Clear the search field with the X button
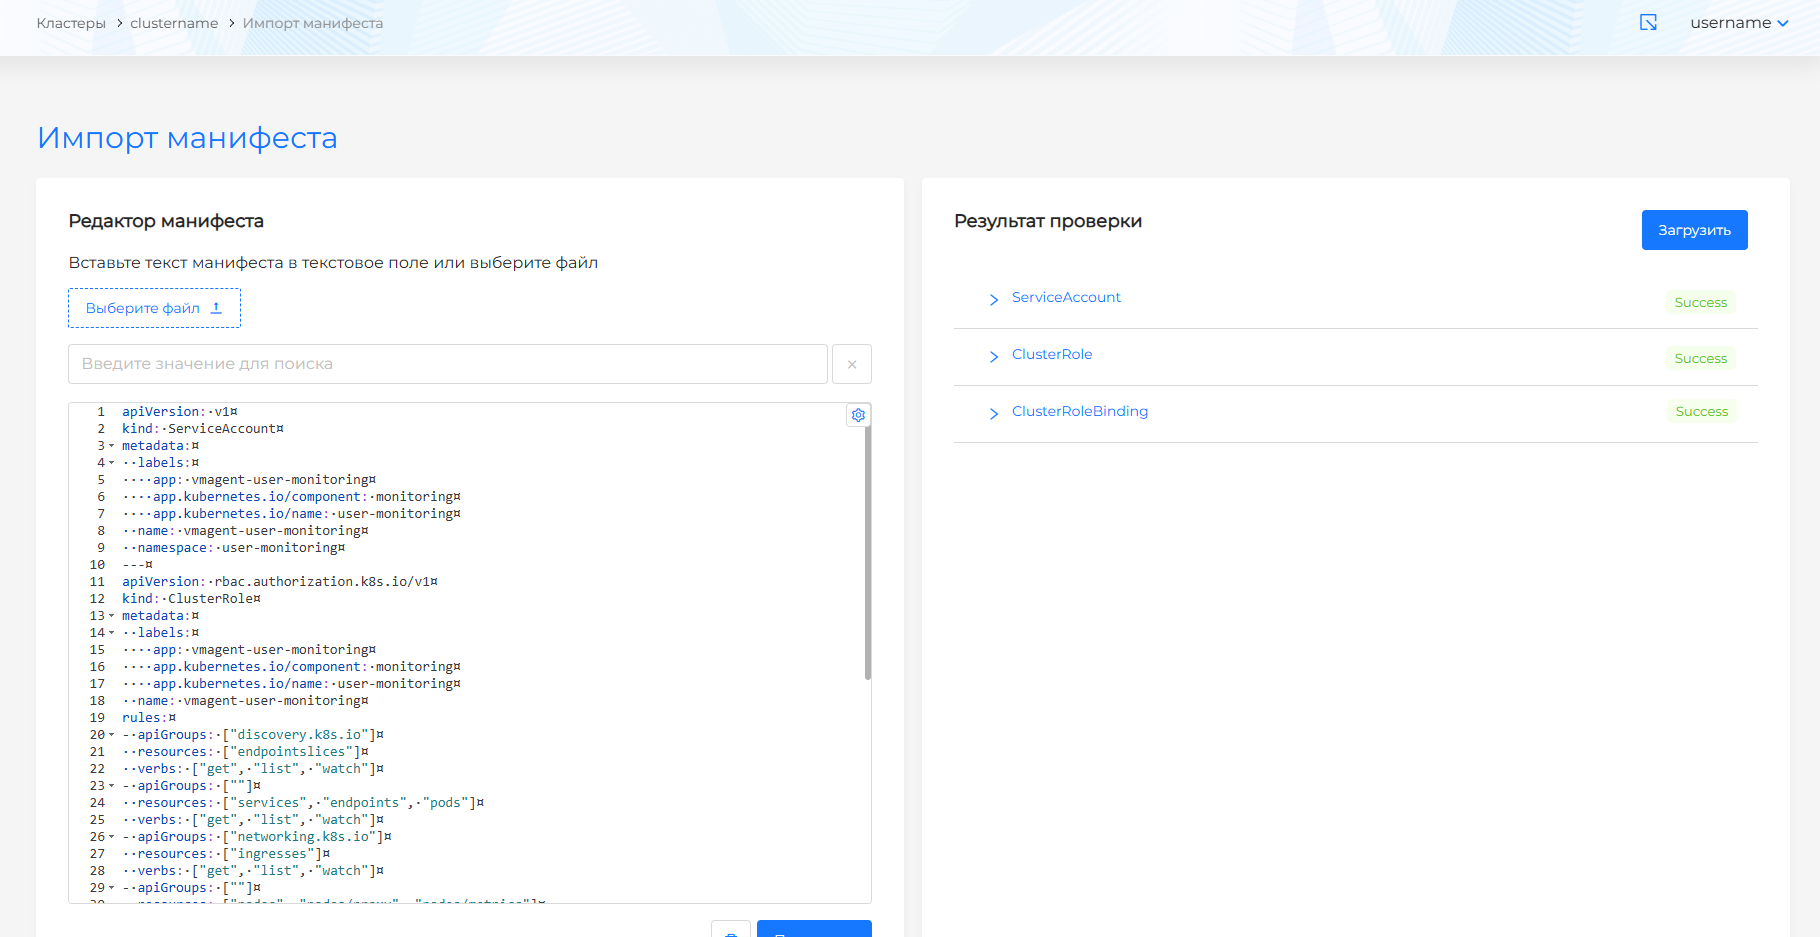This screenshot has width=1820, height=937. coord(851,364)
